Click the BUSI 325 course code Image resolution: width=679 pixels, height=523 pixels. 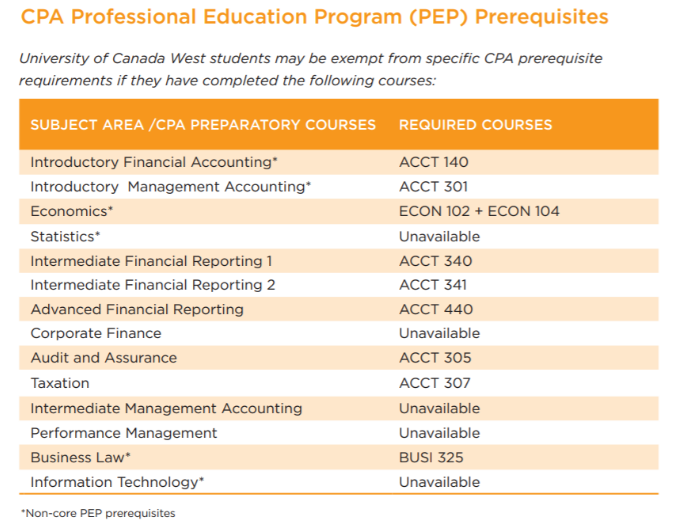[x=432, y=457]
